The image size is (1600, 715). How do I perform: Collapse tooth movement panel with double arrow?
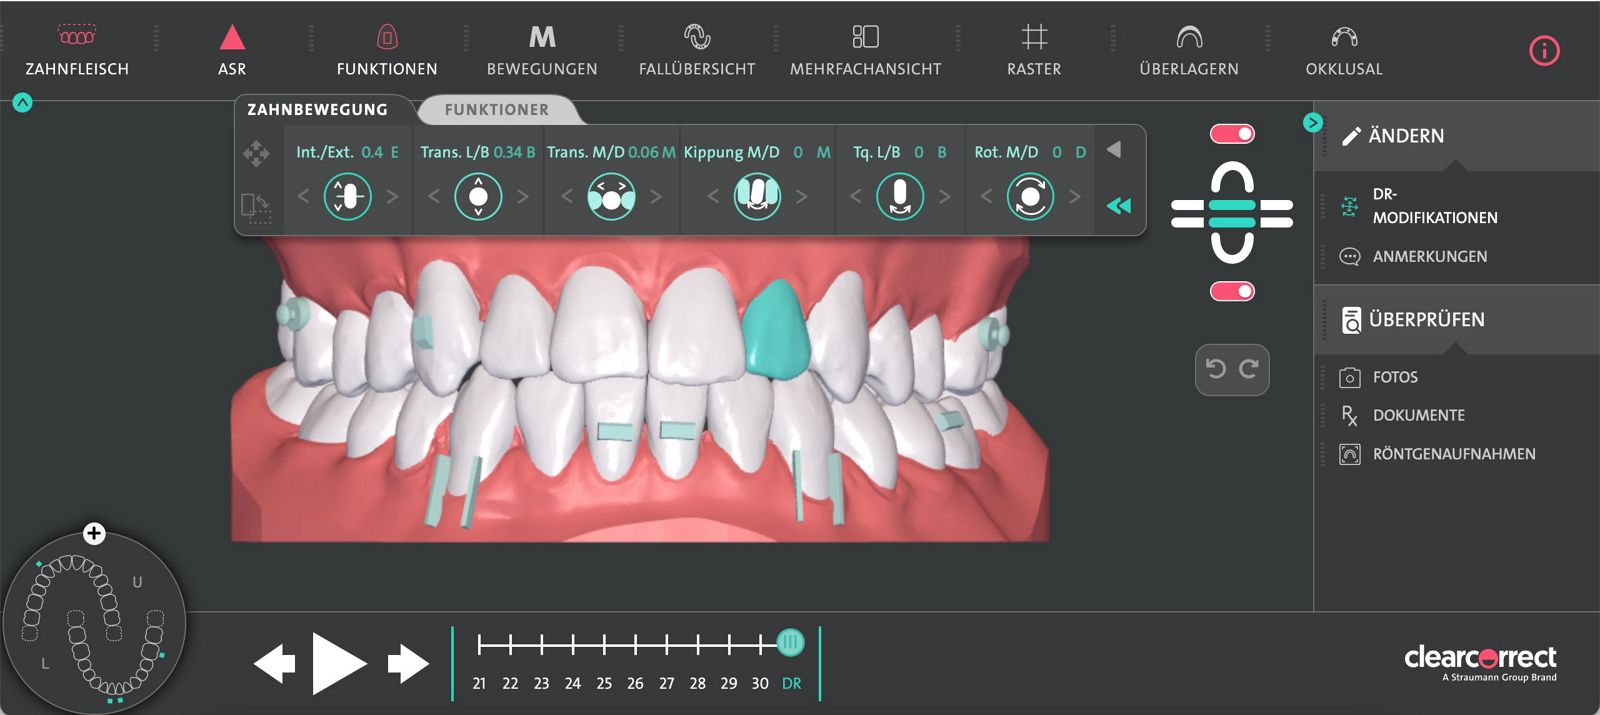(x=1118, y=206)
